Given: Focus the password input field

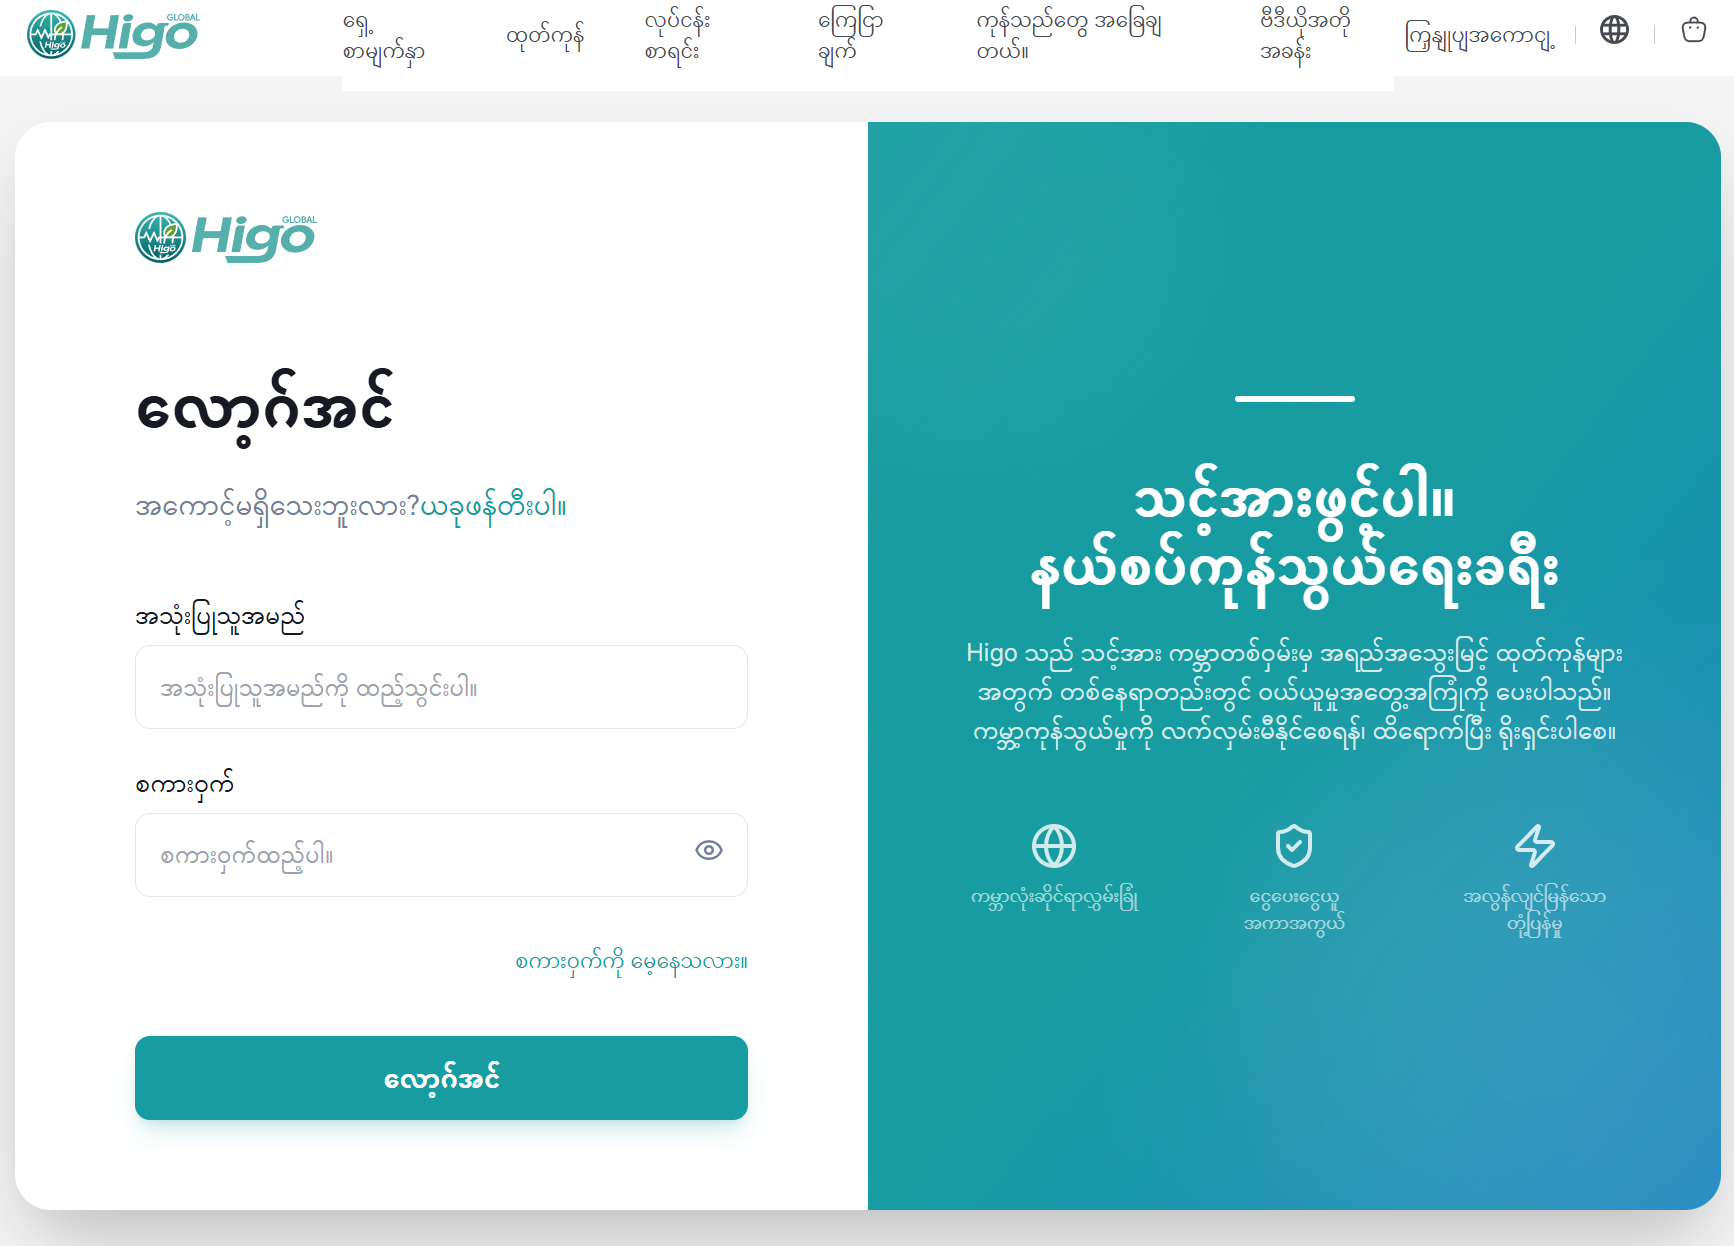Looking at the screenshot, I should 441,855.
